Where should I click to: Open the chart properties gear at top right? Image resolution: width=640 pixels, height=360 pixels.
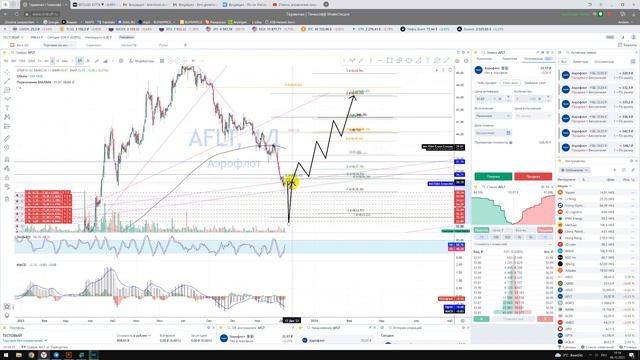(466, 61)
